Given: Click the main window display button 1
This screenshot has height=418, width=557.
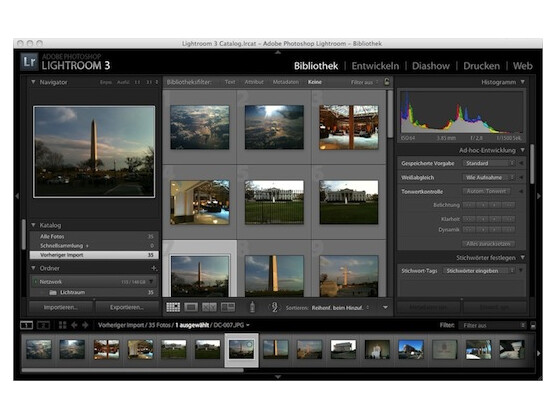Looking at the screenshot, I should [26, 325].
